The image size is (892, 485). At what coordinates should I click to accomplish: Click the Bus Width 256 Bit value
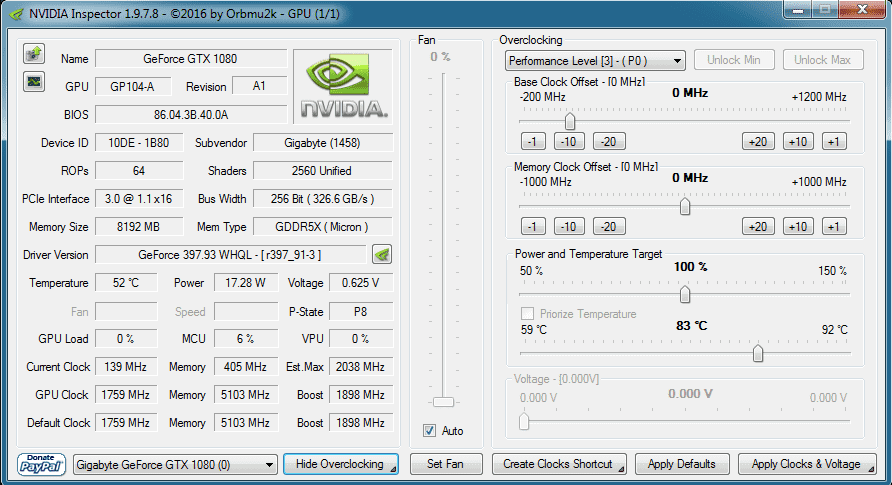click(x=323, y=199)
